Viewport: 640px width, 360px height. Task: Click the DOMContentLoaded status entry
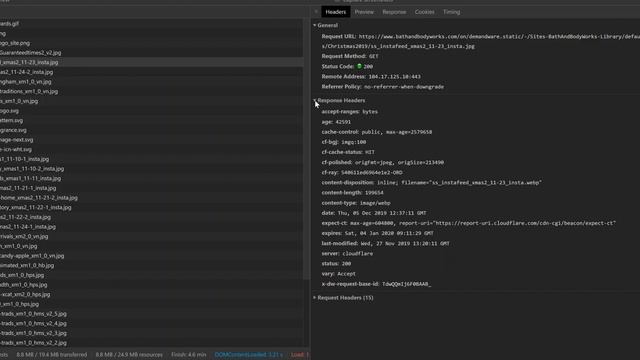(249, 355)
